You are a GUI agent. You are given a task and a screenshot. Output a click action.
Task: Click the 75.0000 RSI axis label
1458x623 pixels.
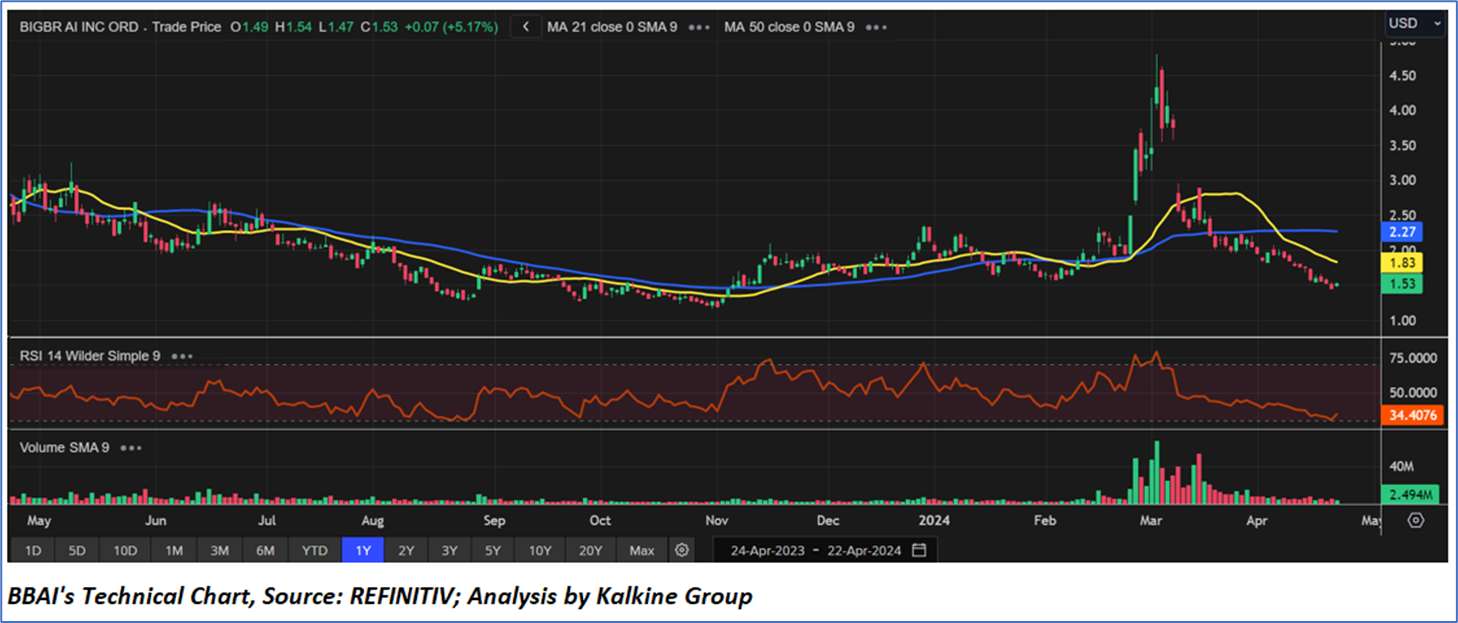pos(1411,358)
